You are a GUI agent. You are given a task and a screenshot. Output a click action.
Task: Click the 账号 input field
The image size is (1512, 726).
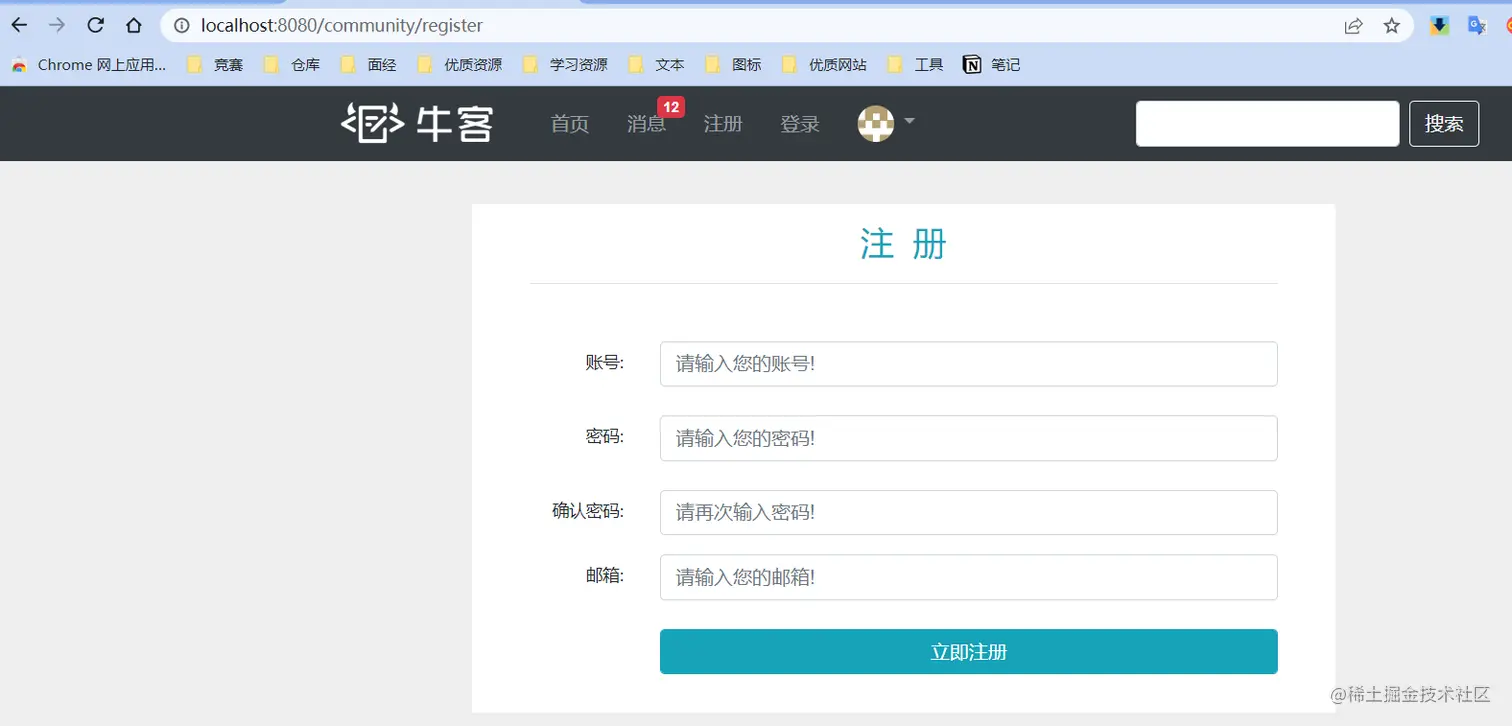[x=968, y=364]
